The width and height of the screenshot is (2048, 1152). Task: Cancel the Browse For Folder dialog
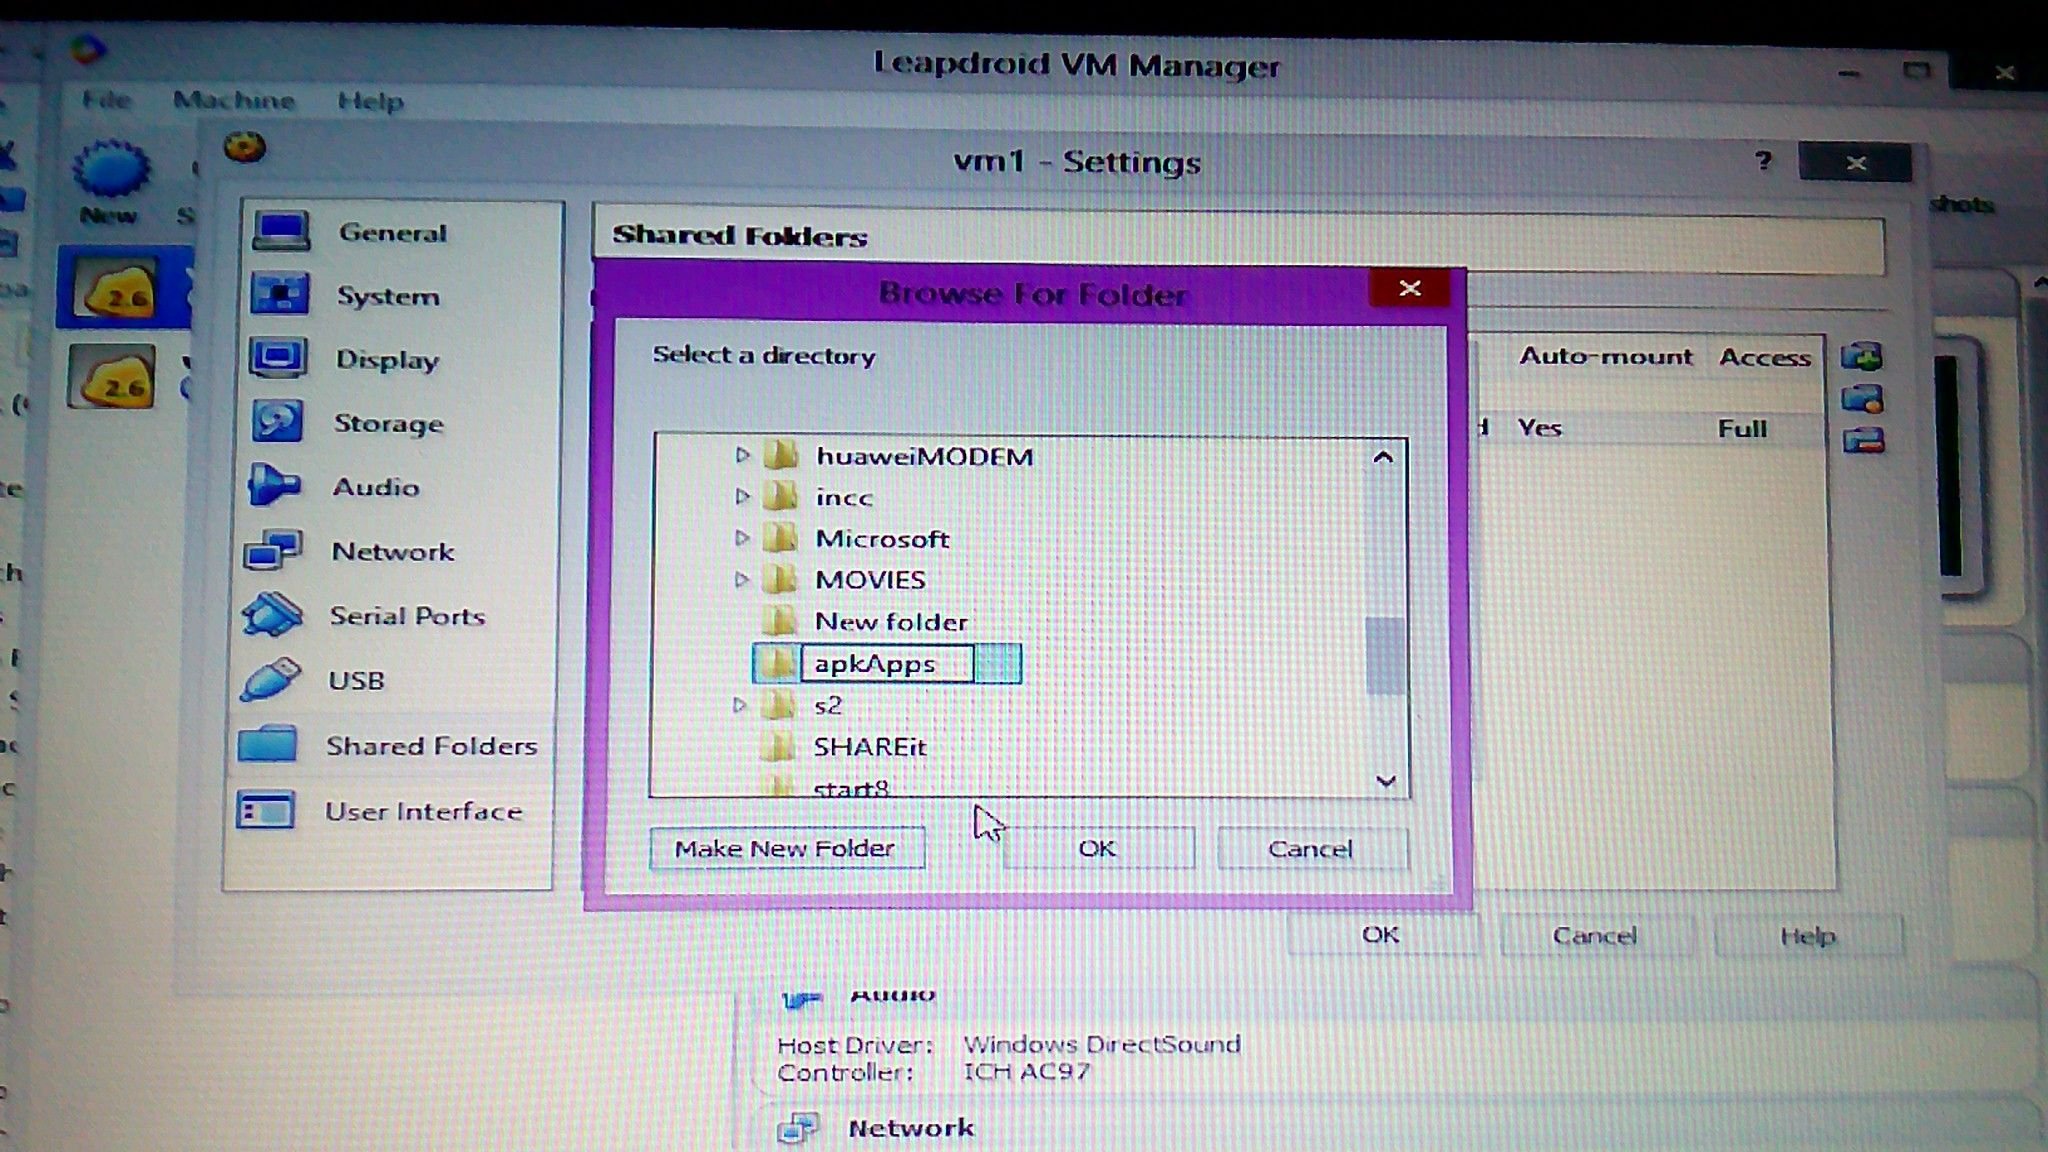(x=1310, y=848)
